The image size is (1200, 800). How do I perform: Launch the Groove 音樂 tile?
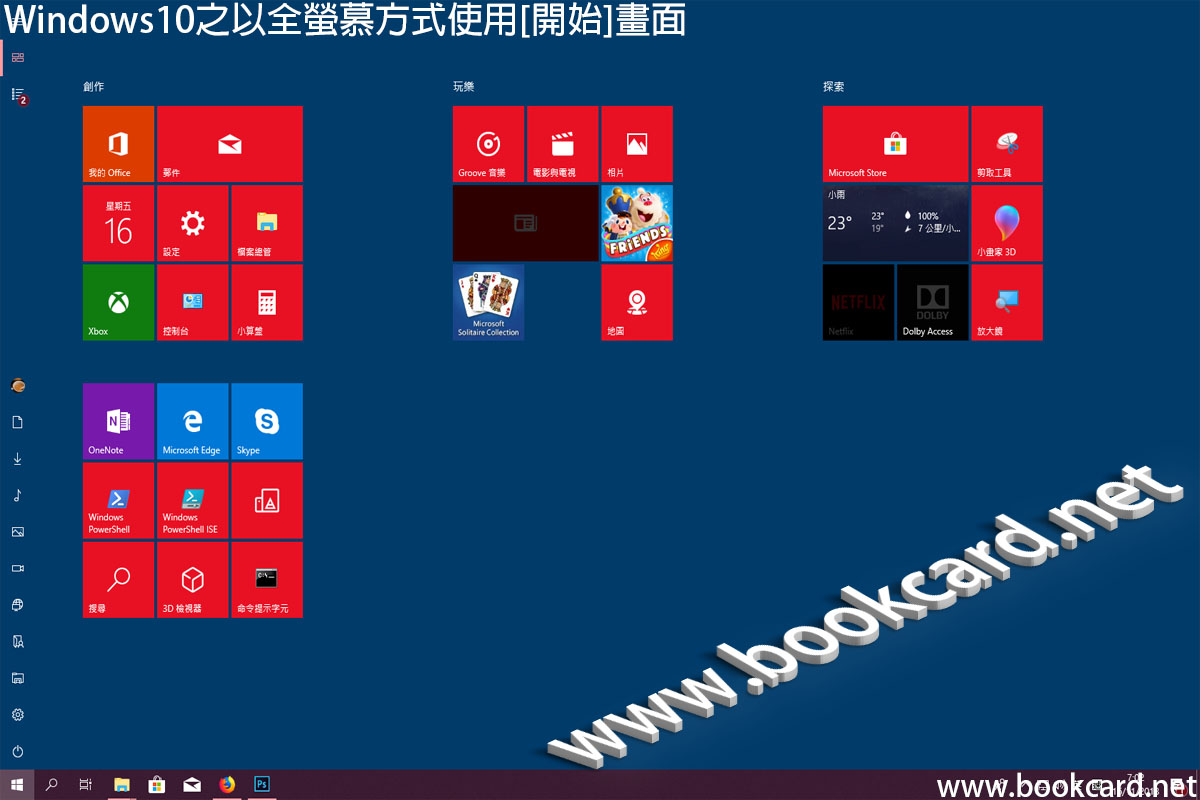coord(488,144)
